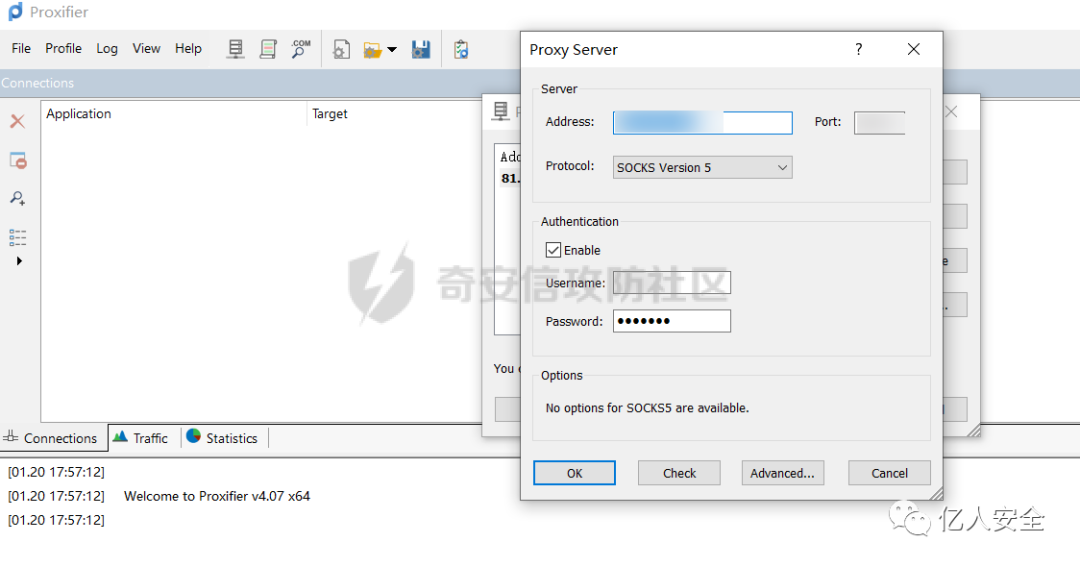Open Name Resolution .COM toolbar icon

click(300, 49)
